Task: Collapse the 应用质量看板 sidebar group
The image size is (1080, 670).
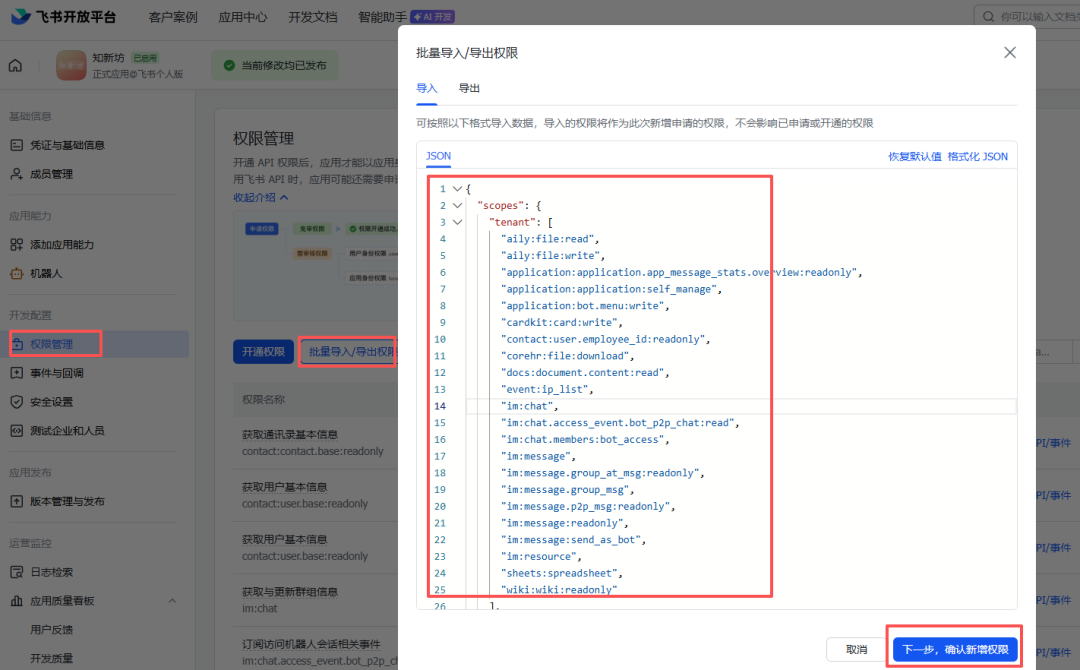Action: point(172,601)
